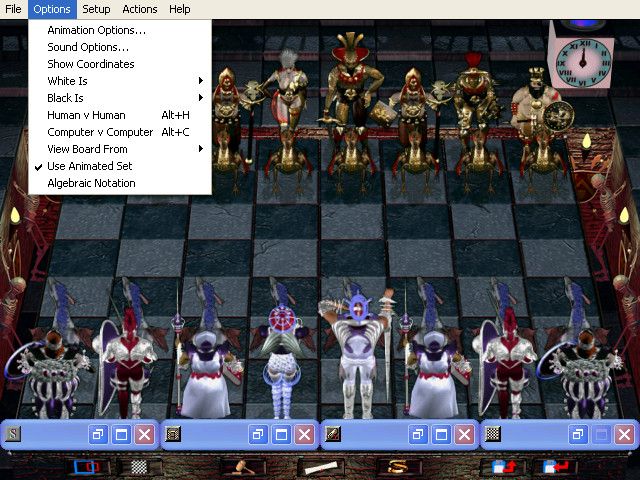Toggle the Use Animated Set option
Viewport: 640px width, 480px height.
click(90, 166)
